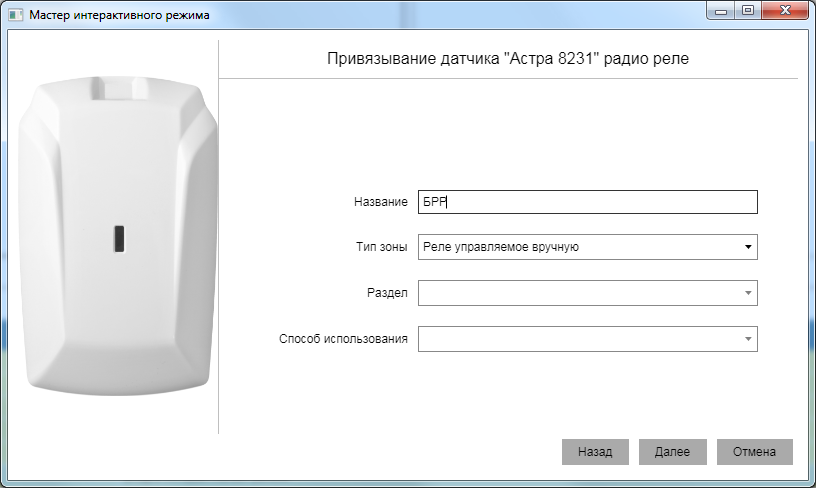Click the Способ использования label

click(343, 339)
